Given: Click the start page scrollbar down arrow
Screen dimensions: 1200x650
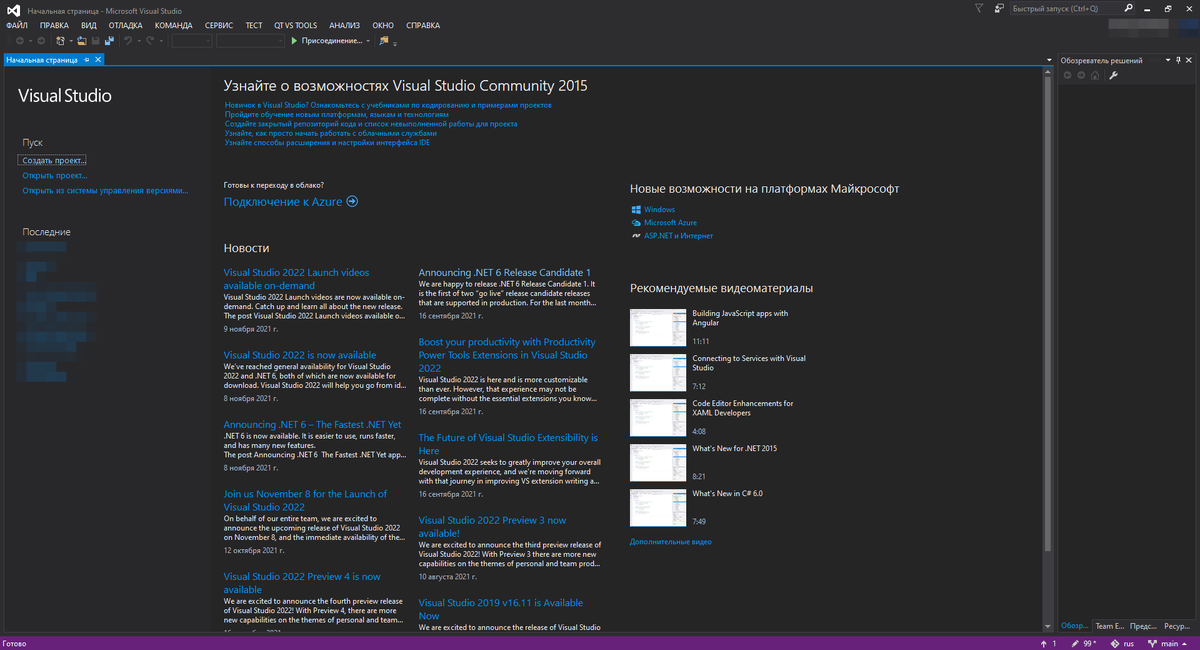Looking at the screenshot, I should click(x=1048, y=629).
